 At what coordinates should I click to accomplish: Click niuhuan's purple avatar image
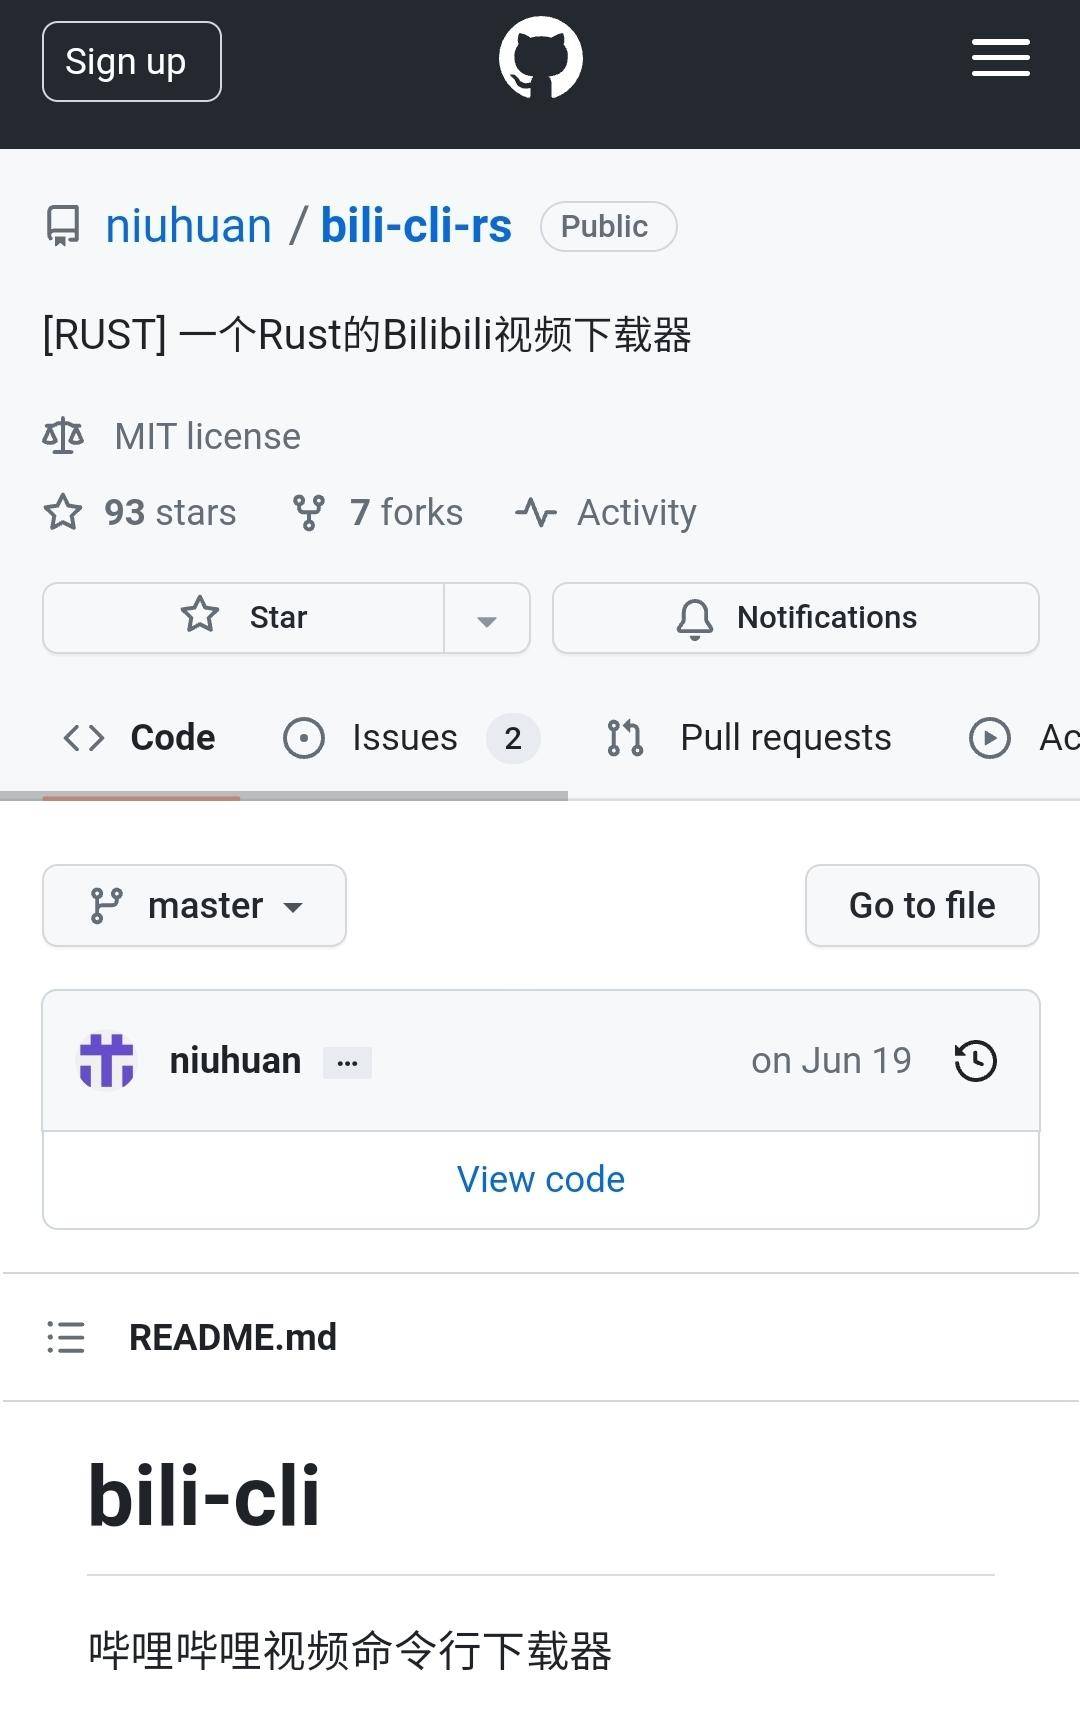[106, 1060]
